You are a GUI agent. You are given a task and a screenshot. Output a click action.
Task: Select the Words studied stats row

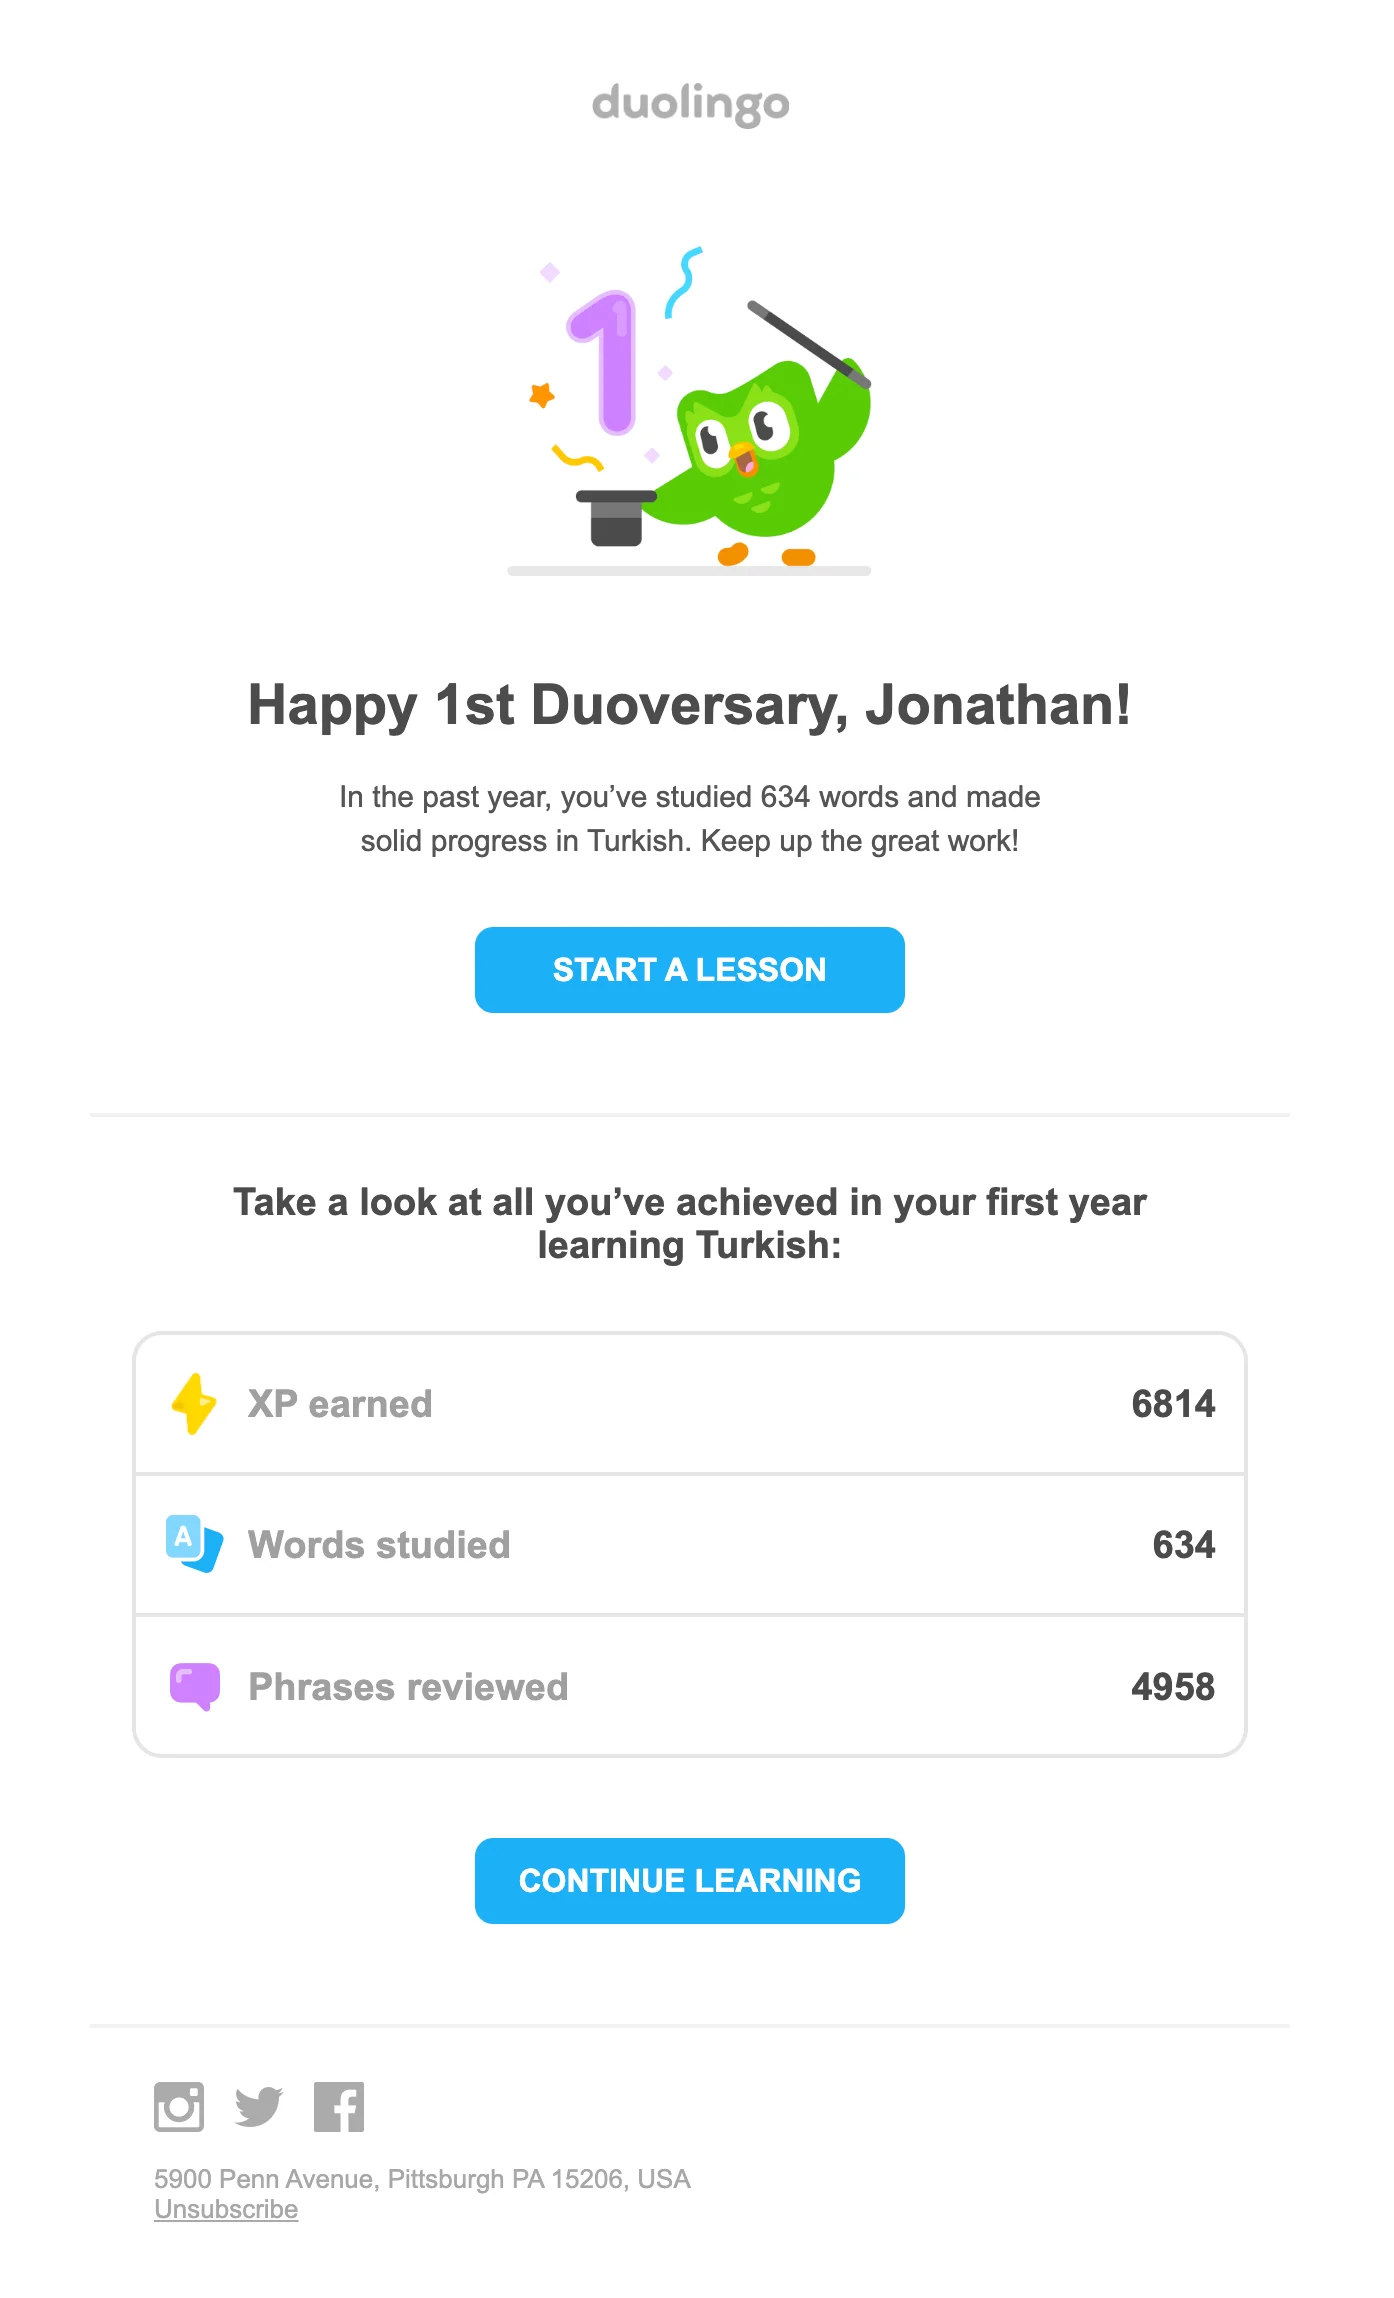[x=690, y=1544]
